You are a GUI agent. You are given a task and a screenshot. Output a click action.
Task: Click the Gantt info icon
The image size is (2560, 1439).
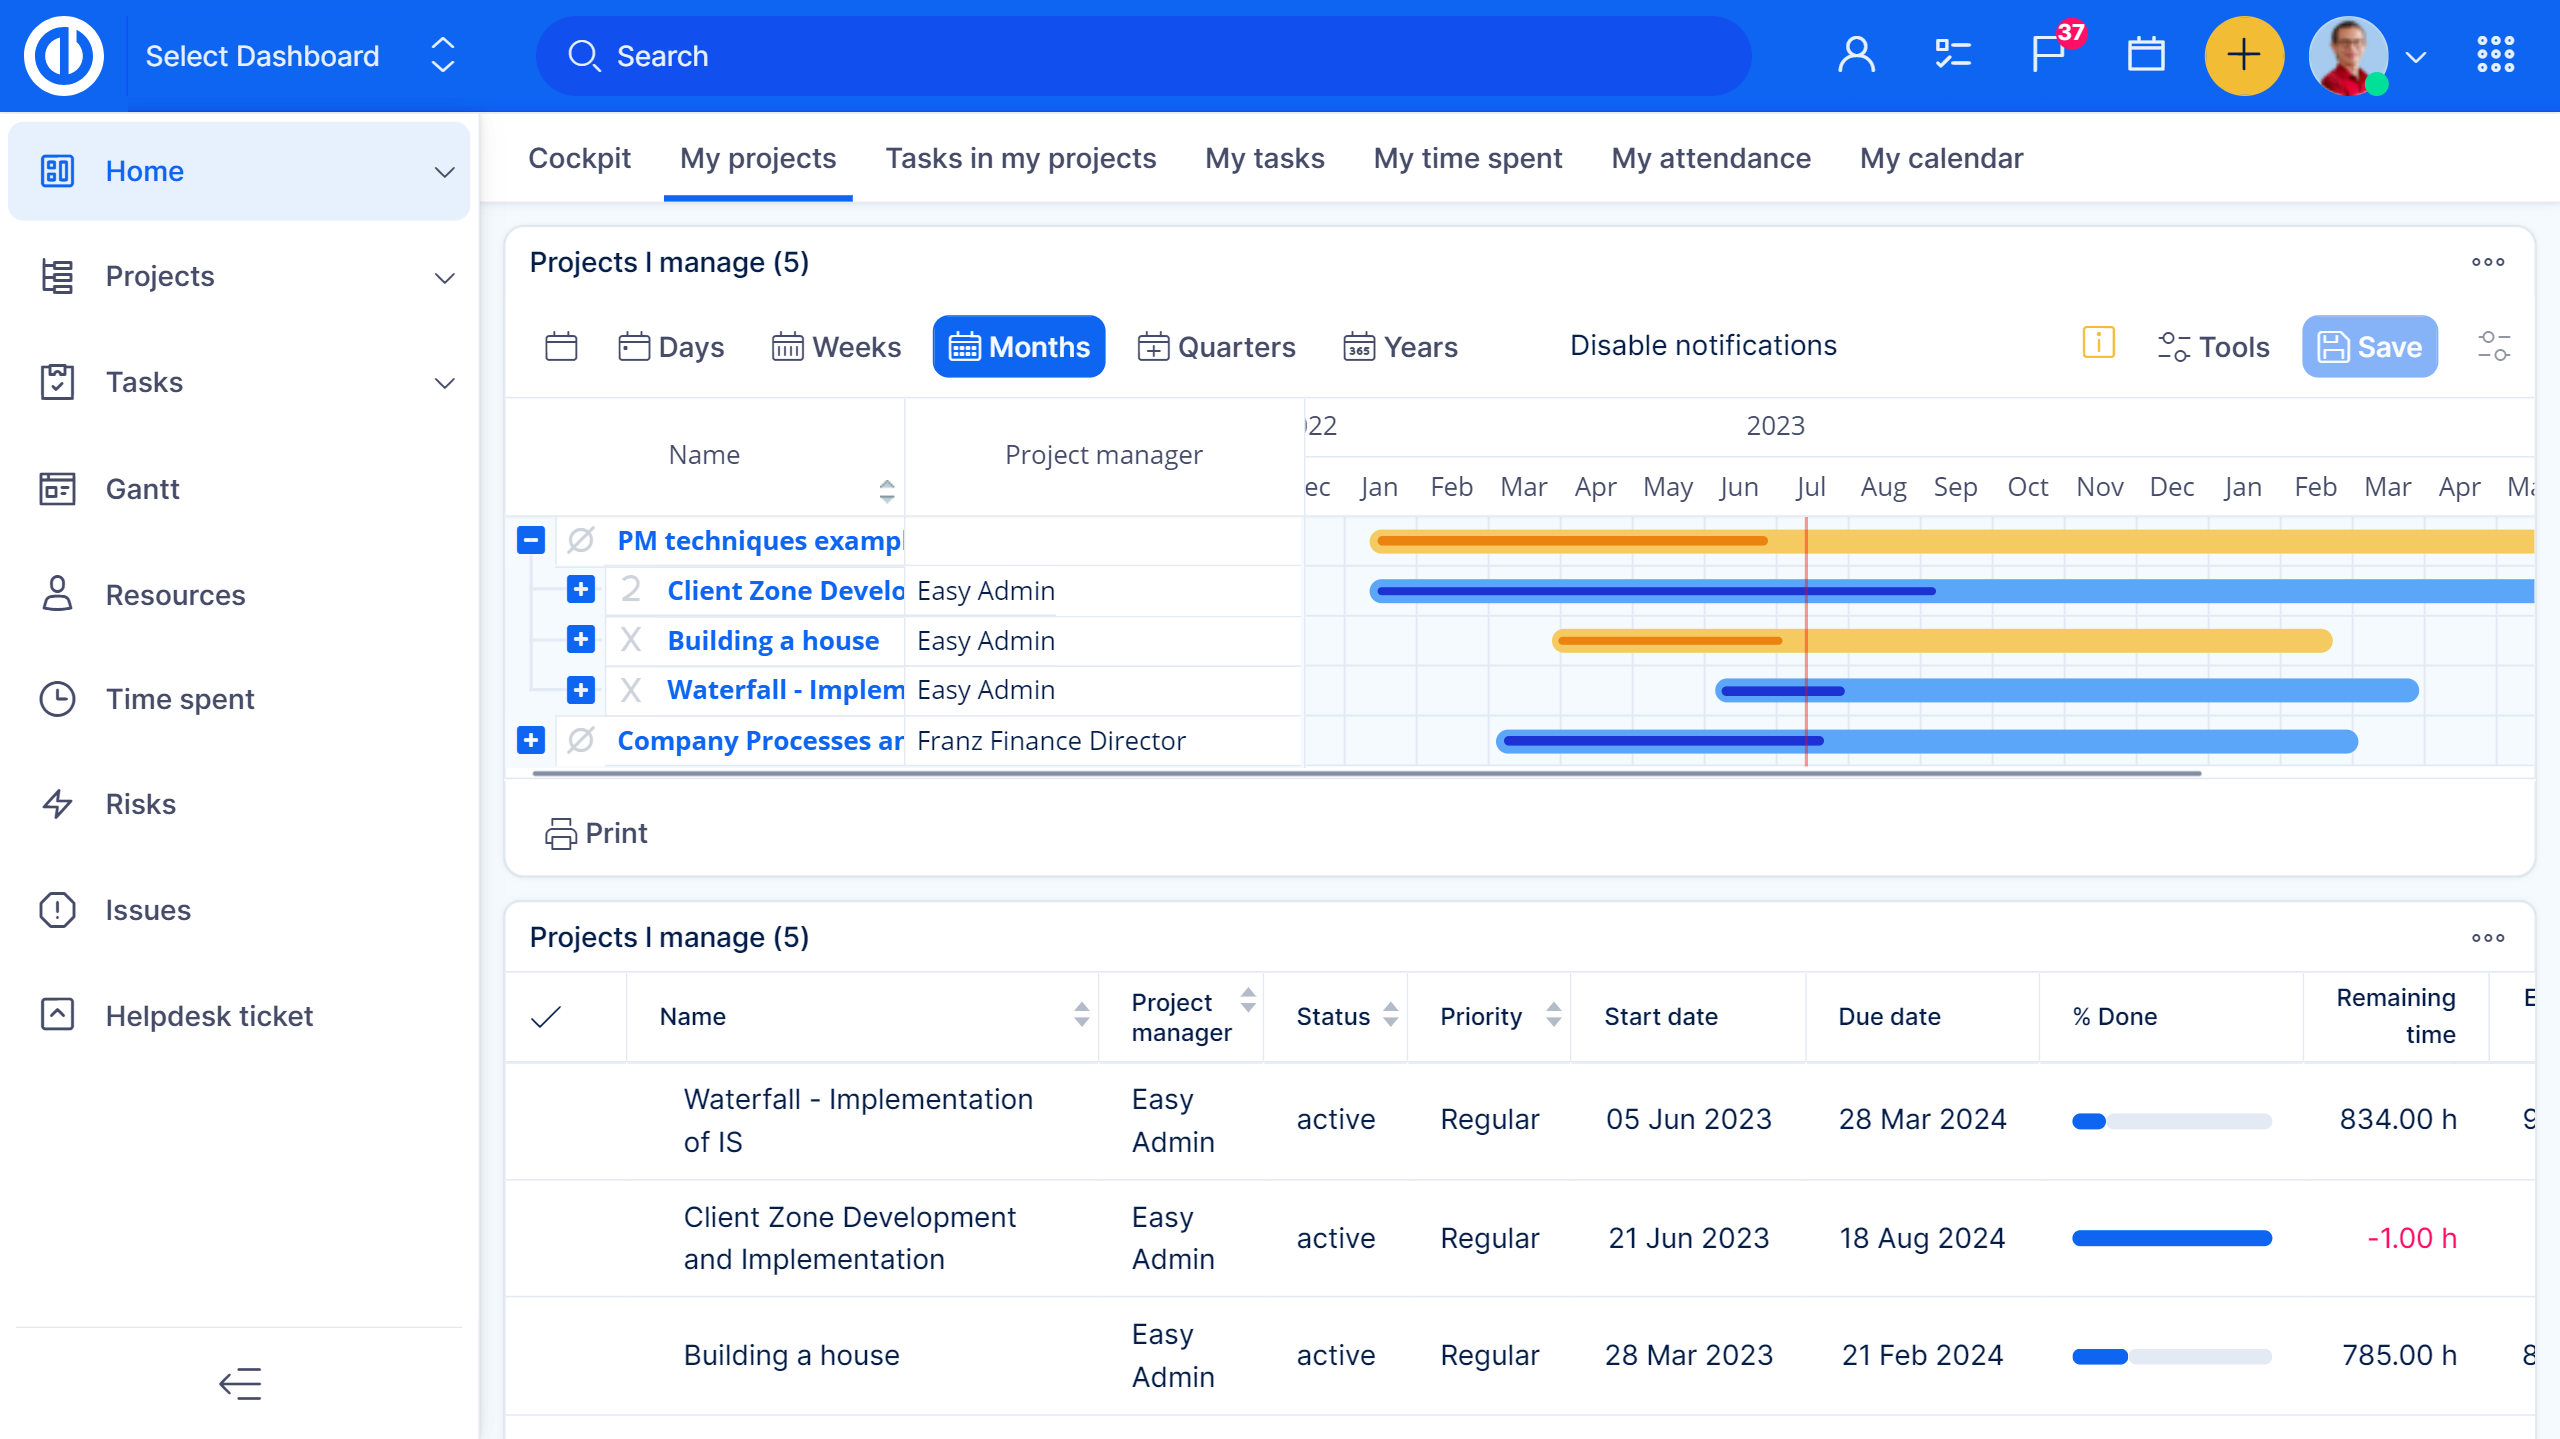[x=2098, y=343]
